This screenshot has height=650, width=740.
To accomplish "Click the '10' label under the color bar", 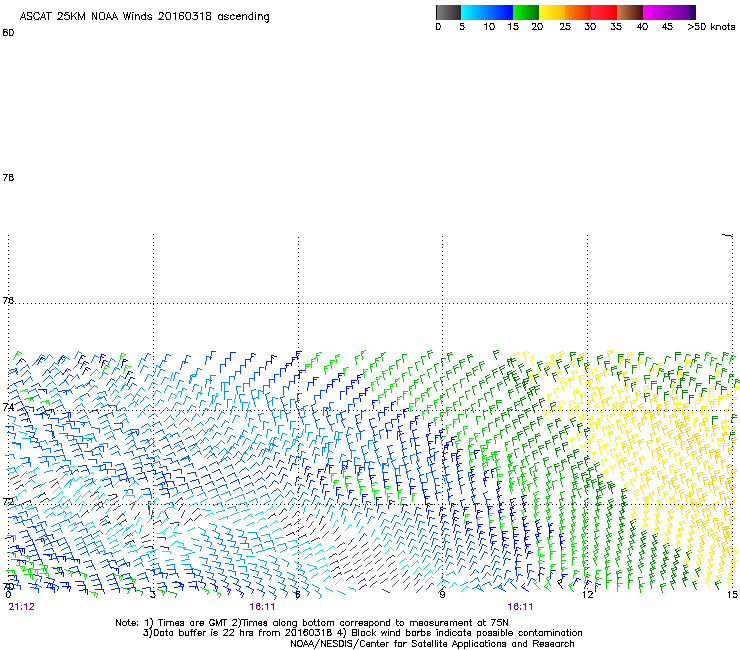I will tap(489, 27).
